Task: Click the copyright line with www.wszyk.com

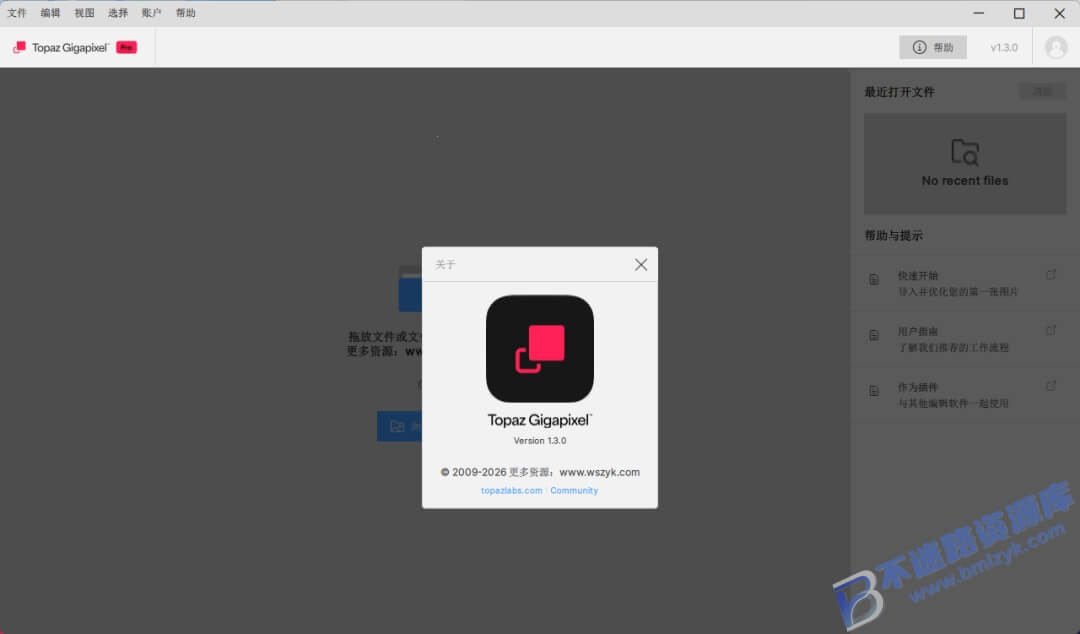Action: (x=540, y=473)
